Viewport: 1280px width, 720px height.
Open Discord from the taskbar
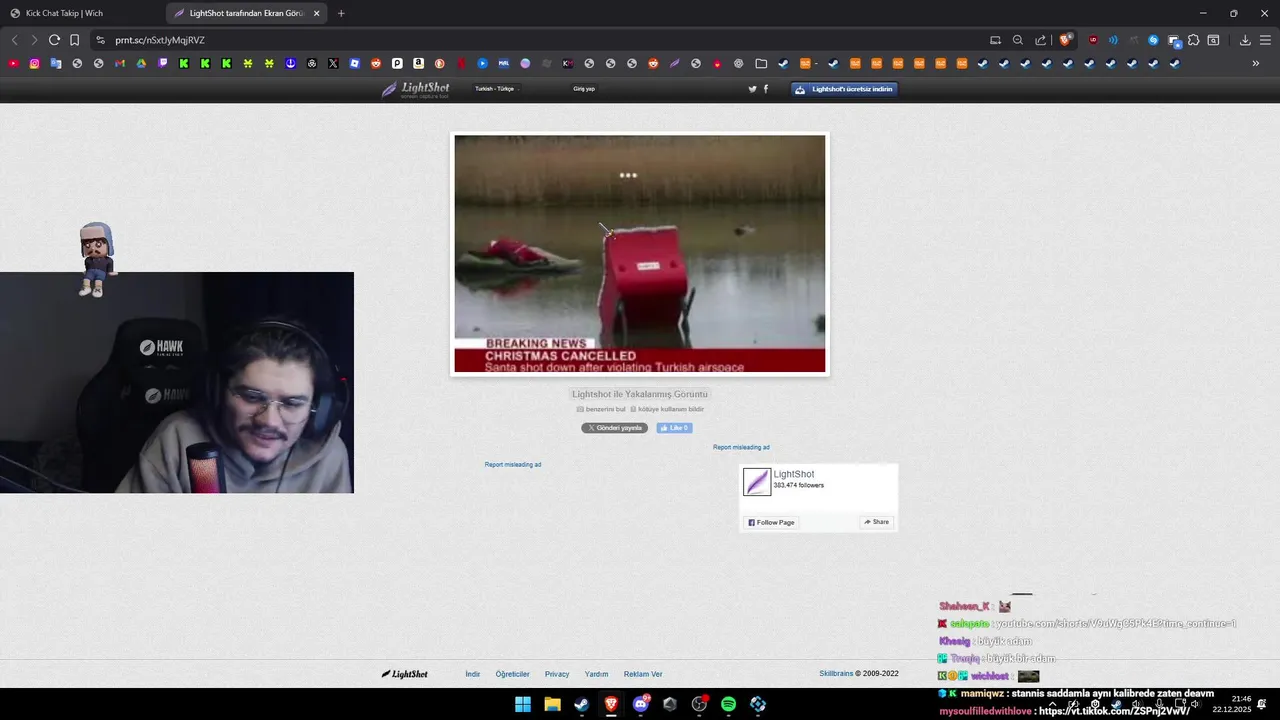(x=640, y=704)
